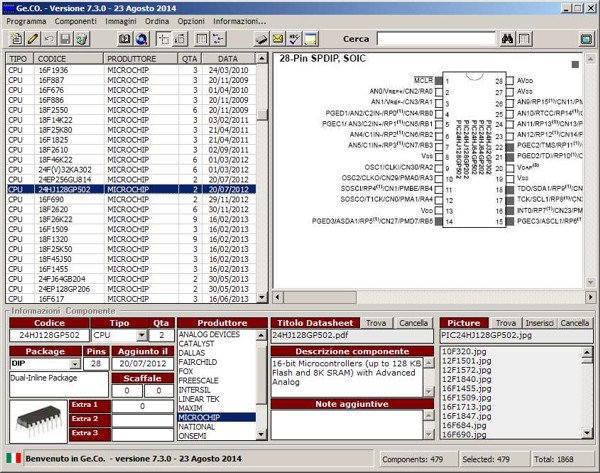
Task: Click the floppy disk save icon
Action: click(64, 38)
